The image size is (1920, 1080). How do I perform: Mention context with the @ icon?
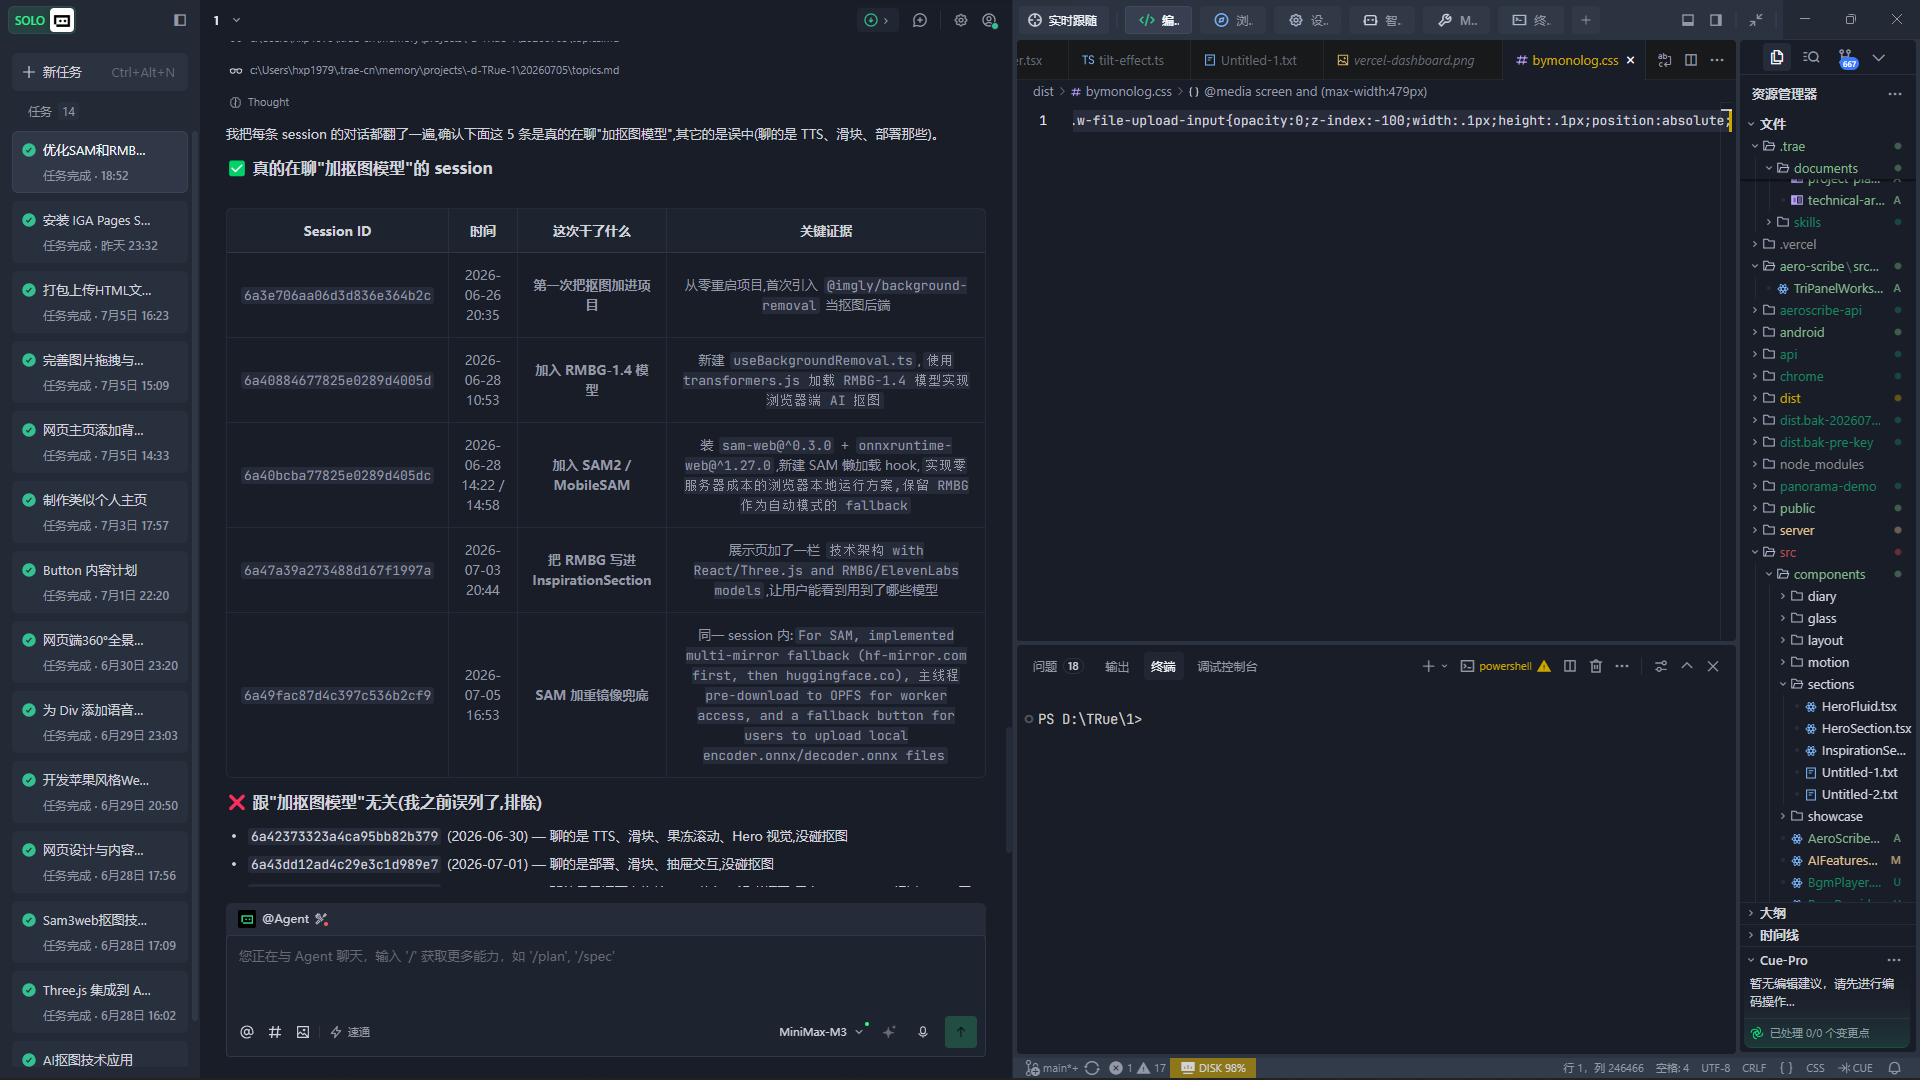click(247, 1032)
